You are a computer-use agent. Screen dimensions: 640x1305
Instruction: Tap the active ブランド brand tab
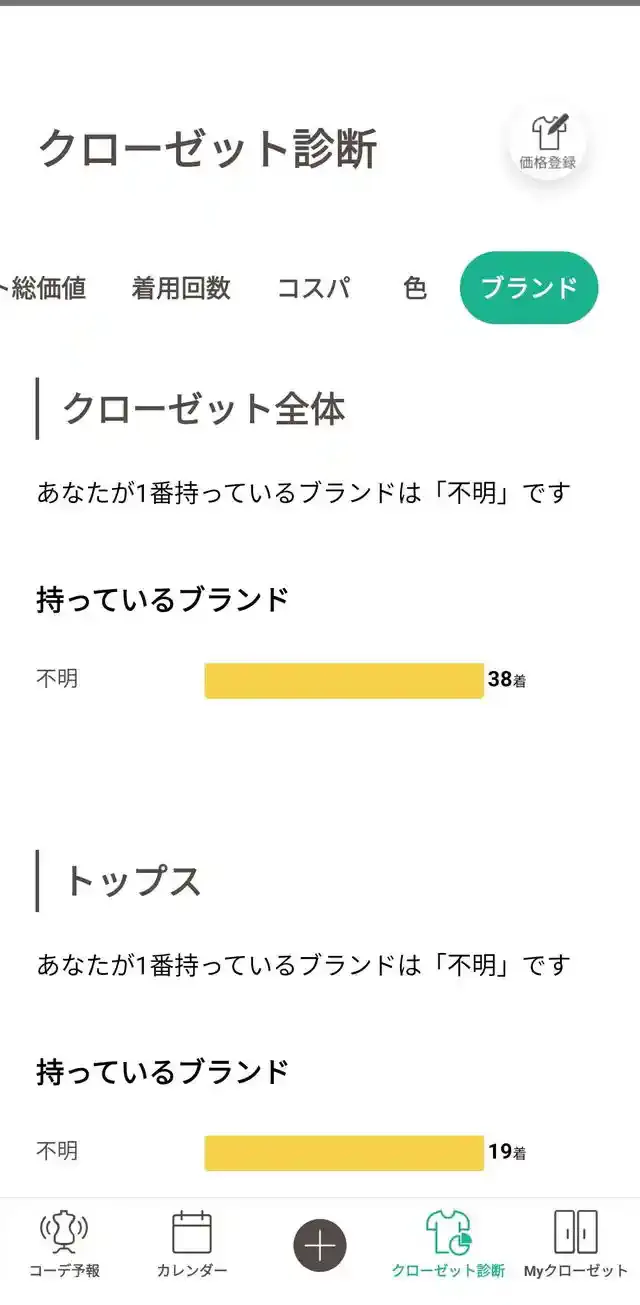click(x=529, y=288)
